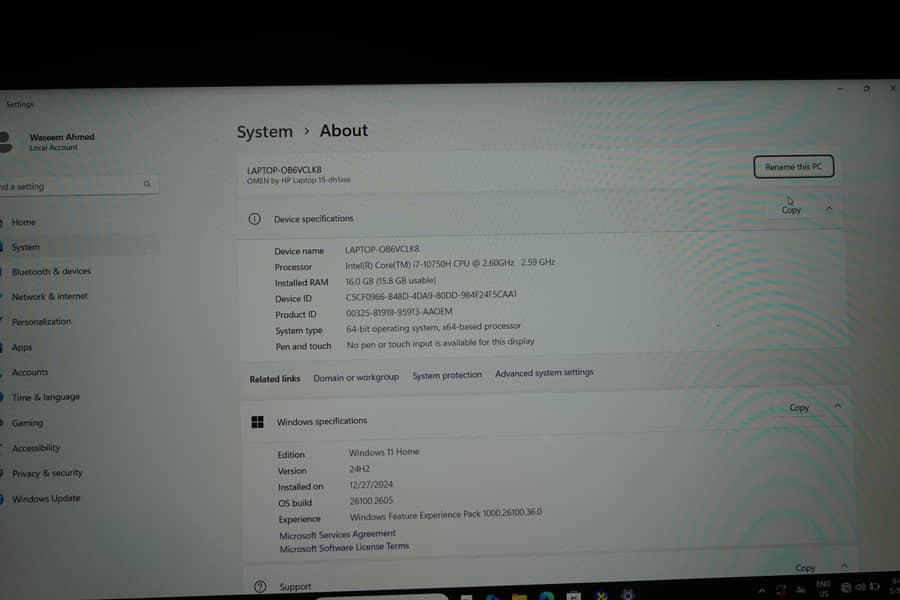
Task: Click the processor value Intel Core i7-10750H
Action: click(x=450, y=264)
